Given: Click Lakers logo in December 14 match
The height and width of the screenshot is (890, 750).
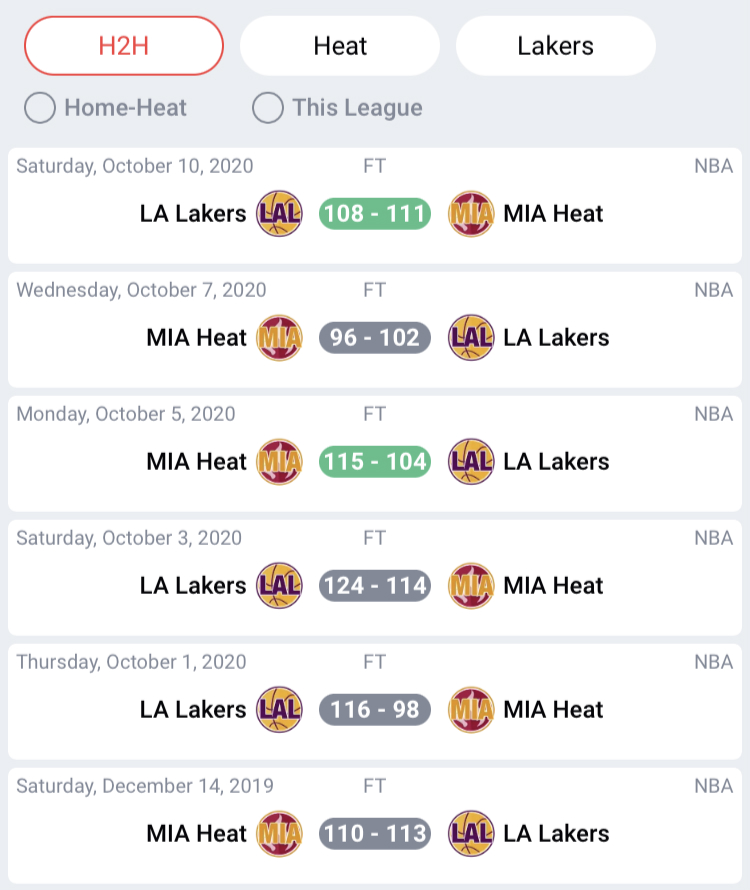Looking at the screenshot, I should tap(471, 834).
